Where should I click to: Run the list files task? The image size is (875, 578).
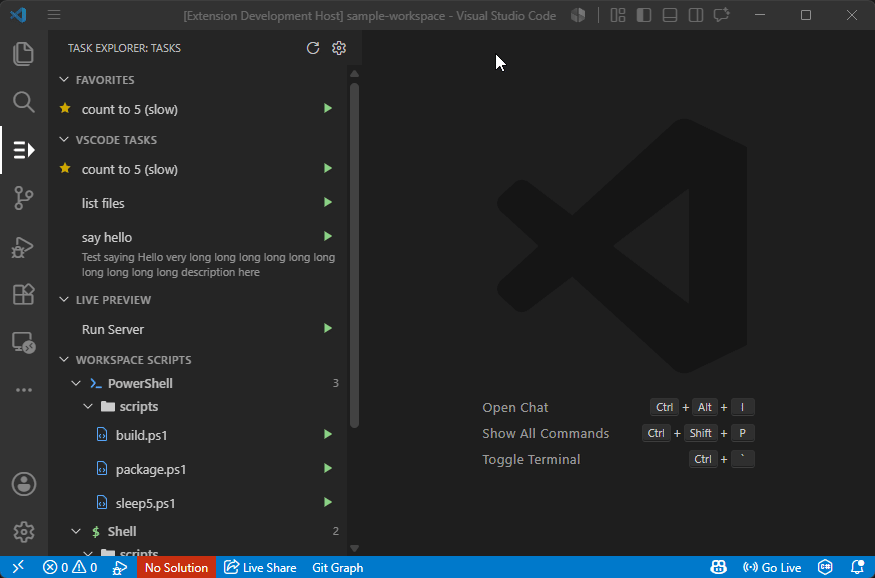tap(328, 203)
